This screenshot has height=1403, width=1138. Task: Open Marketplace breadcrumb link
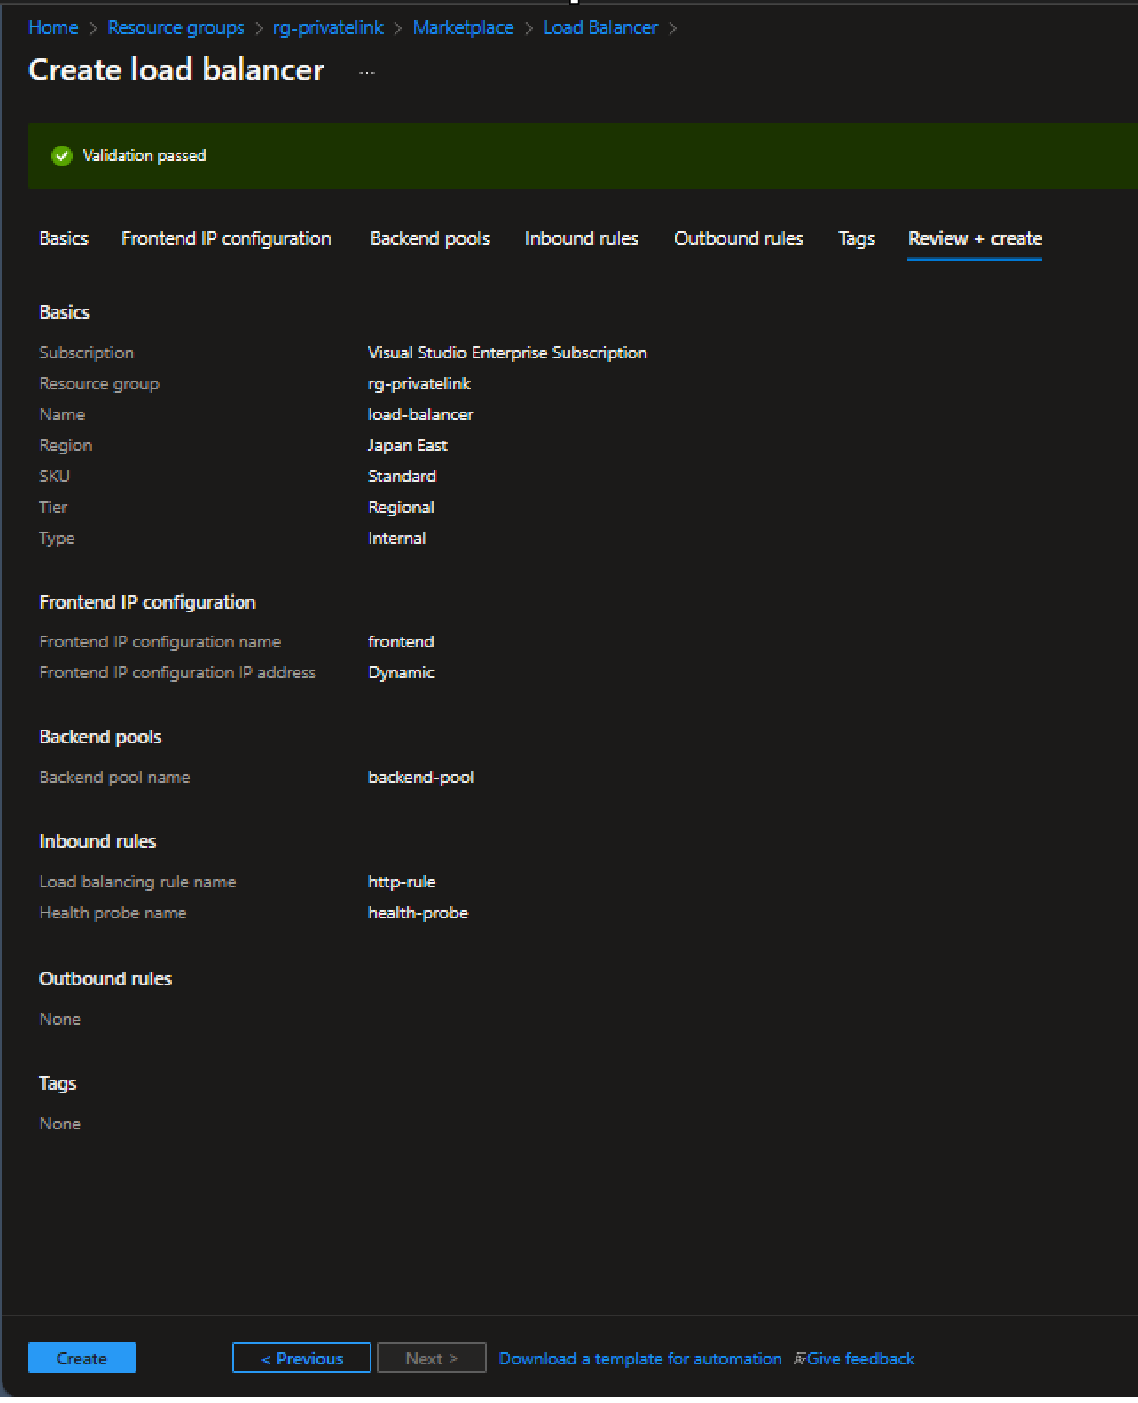point(463,27)
